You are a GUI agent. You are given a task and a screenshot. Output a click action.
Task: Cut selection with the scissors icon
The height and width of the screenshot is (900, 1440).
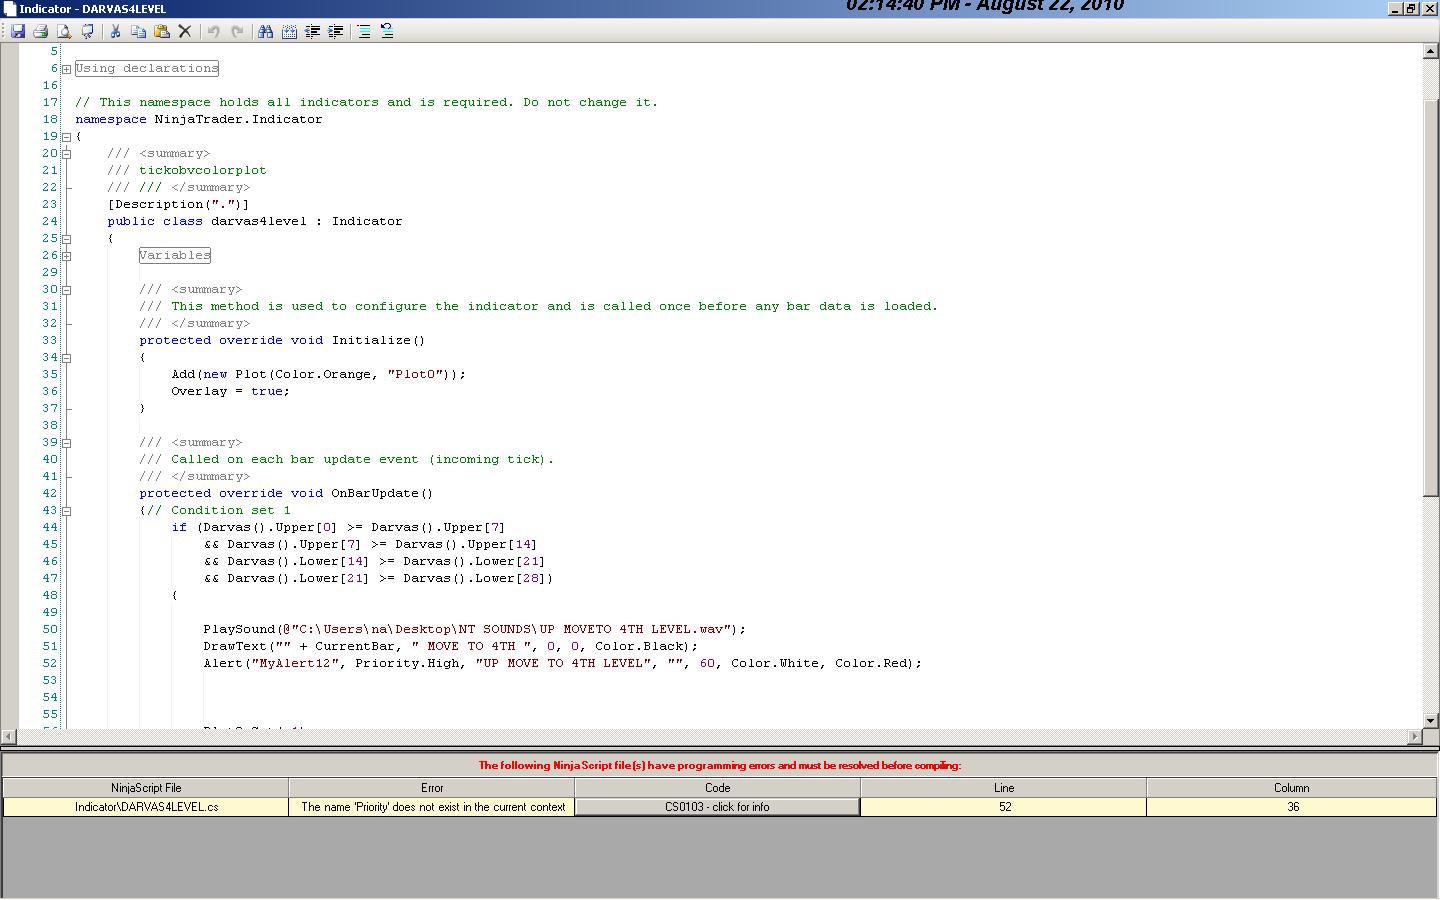tap(115, 31)
